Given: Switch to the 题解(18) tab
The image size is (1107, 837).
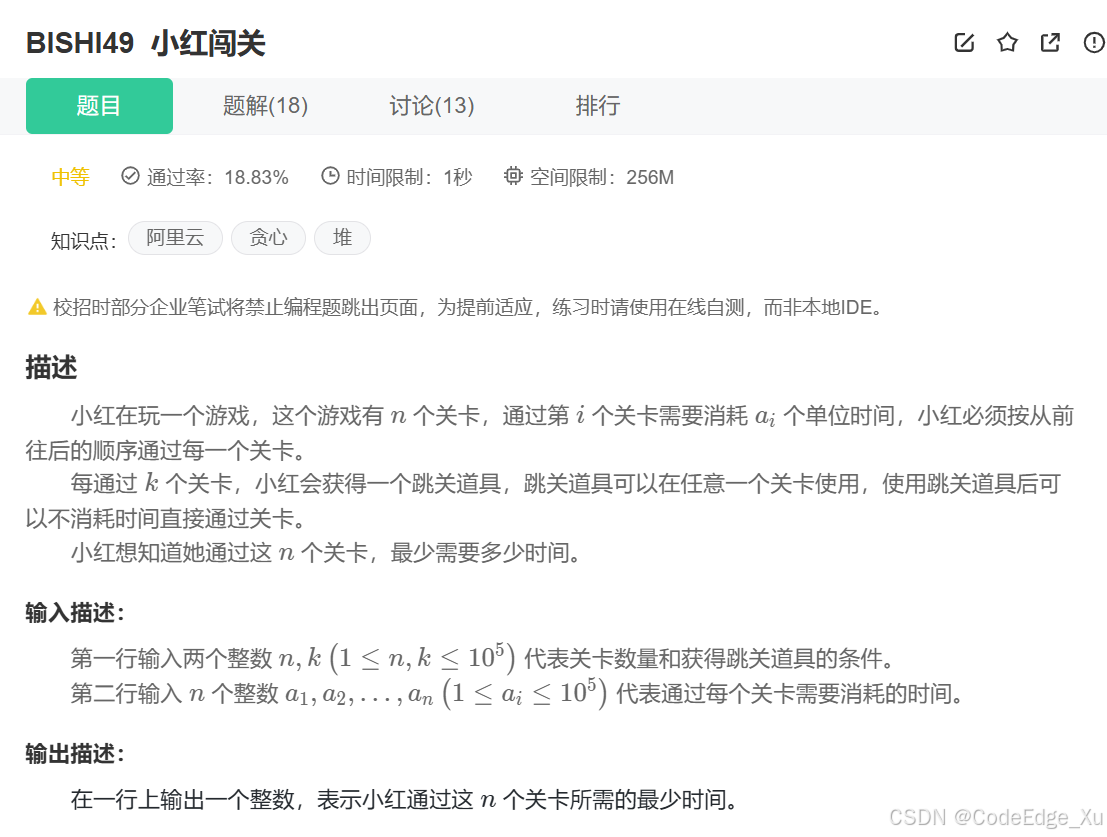Looking at the screenshot, I should (x=264, y=105).
